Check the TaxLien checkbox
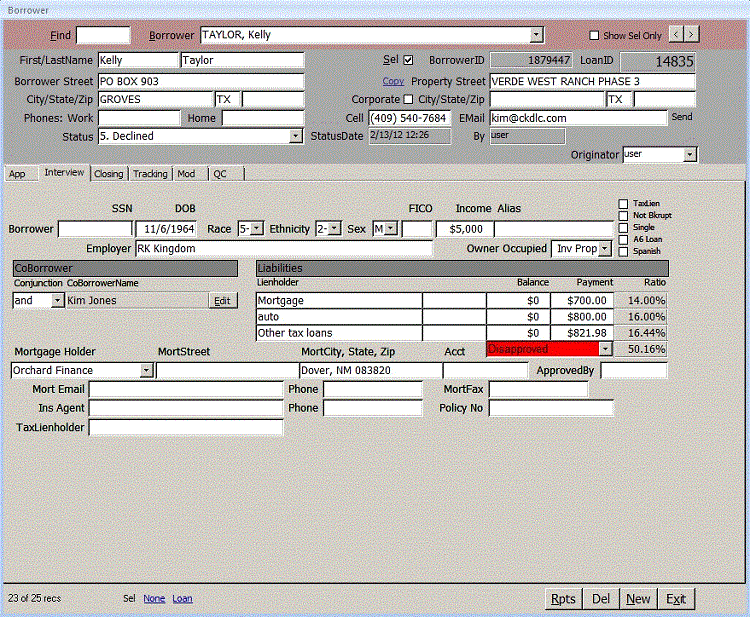 pyautogui.click(x=623, y=203)
